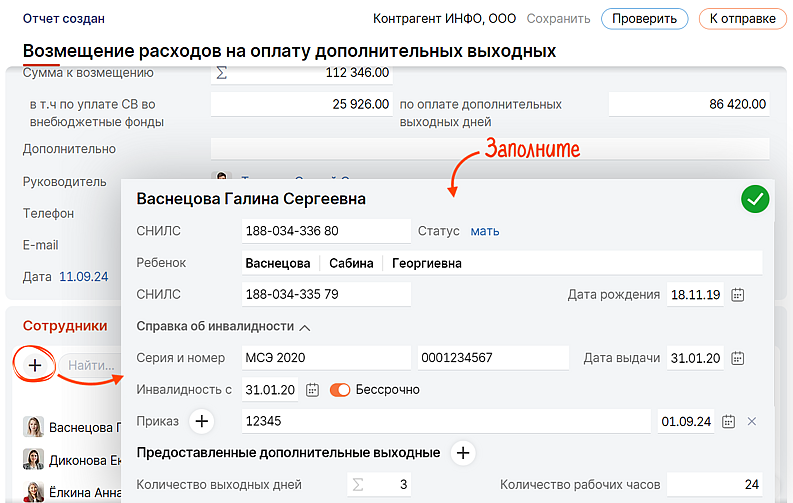Open calendar for child's birth date

point(738,295)
